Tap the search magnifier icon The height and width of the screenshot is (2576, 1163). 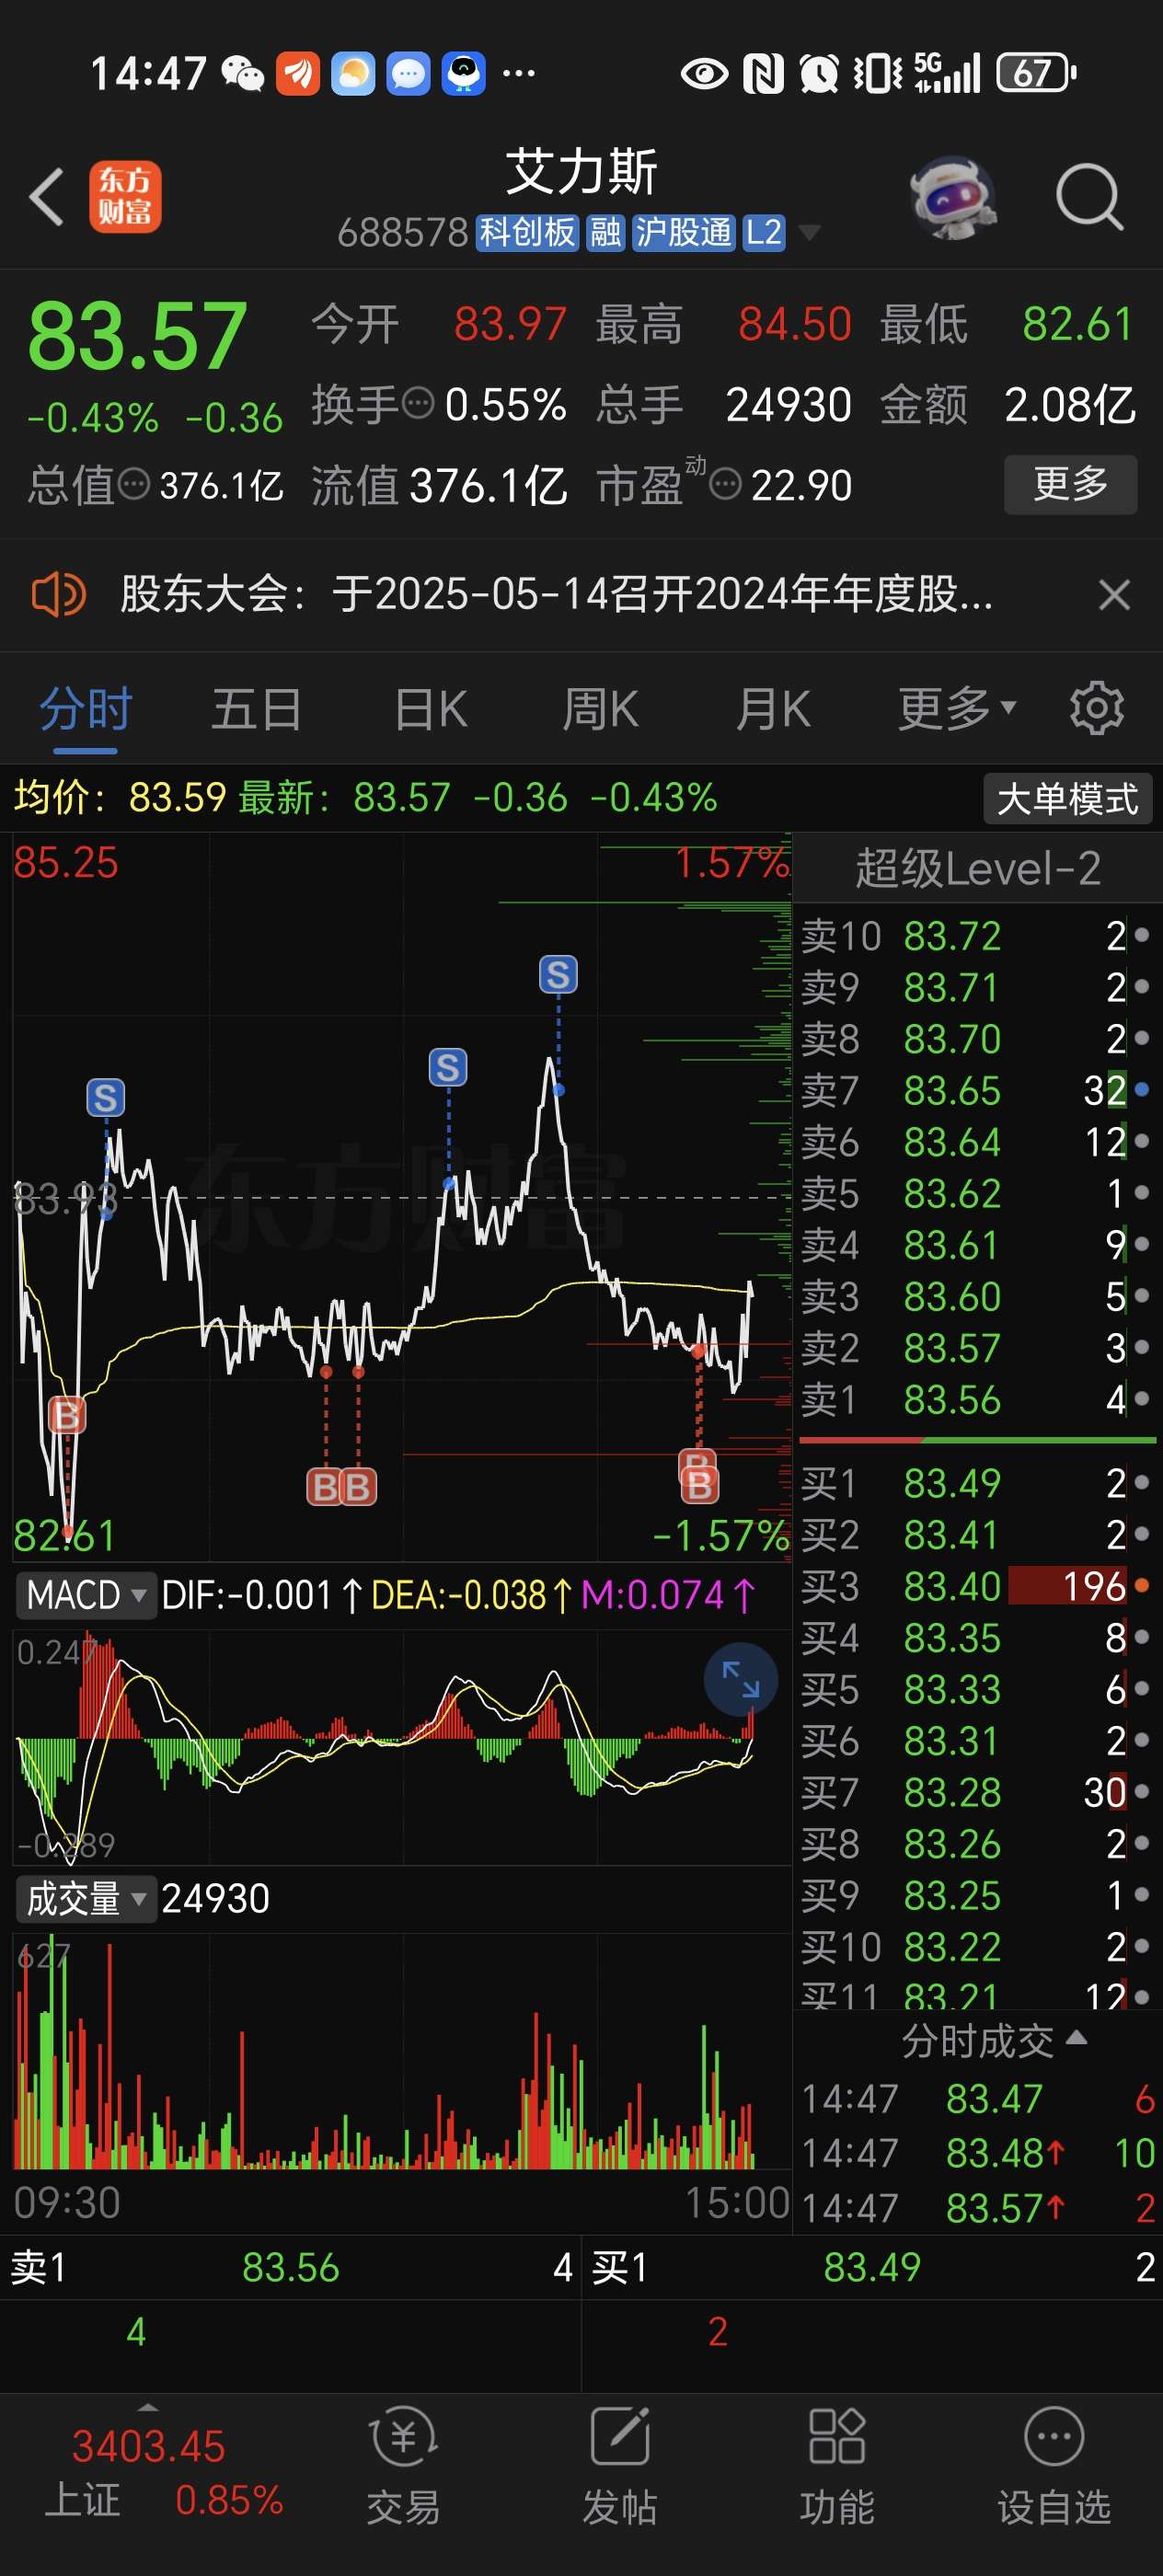(1089, 197)
